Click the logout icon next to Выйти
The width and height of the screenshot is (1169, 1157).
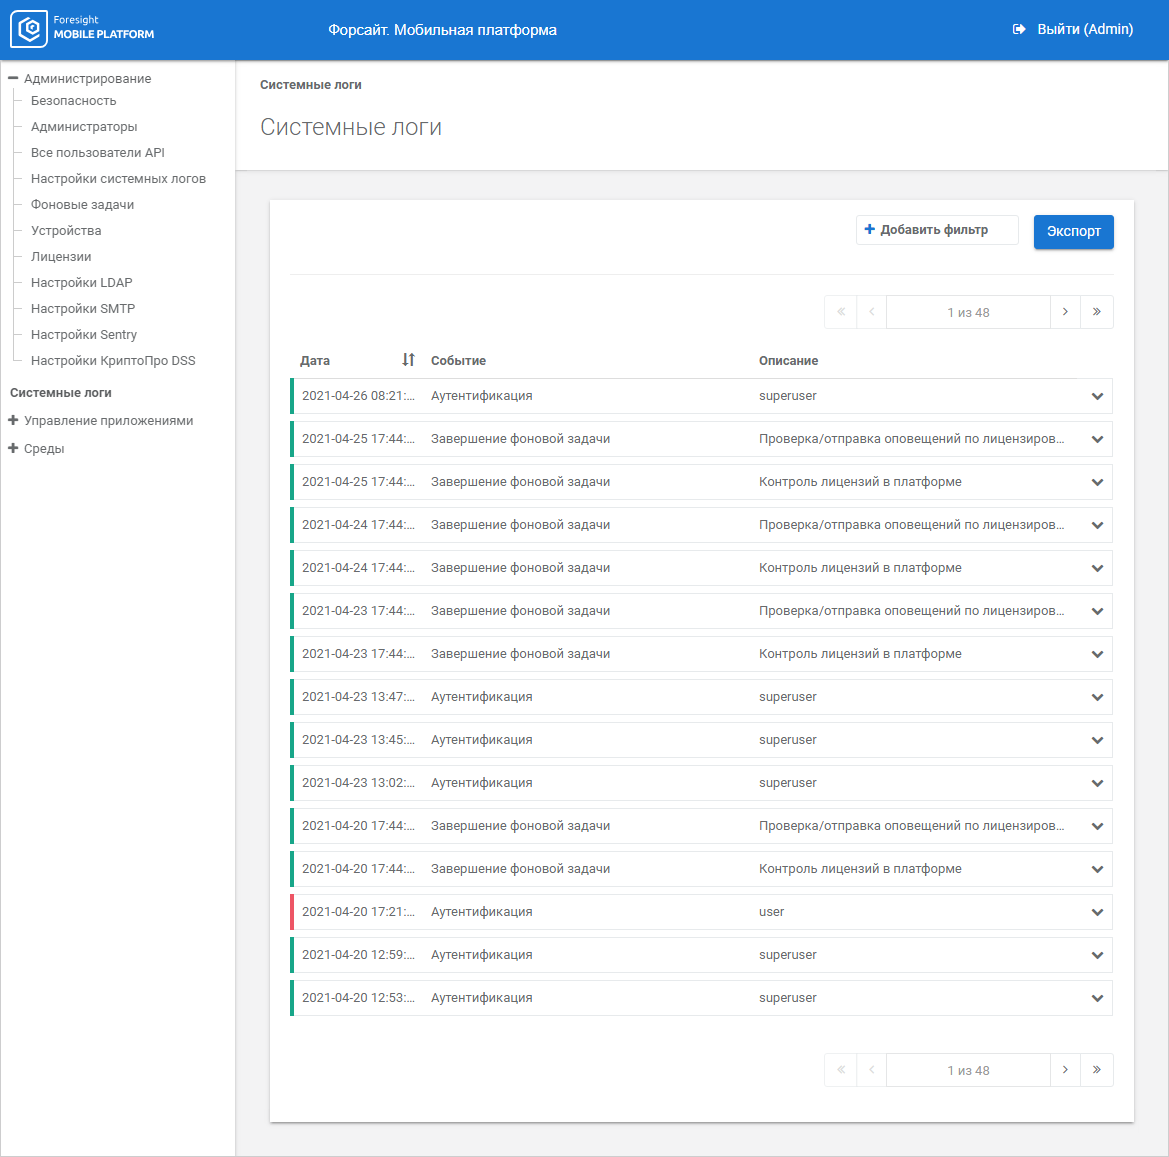[x=1019, y=30]
